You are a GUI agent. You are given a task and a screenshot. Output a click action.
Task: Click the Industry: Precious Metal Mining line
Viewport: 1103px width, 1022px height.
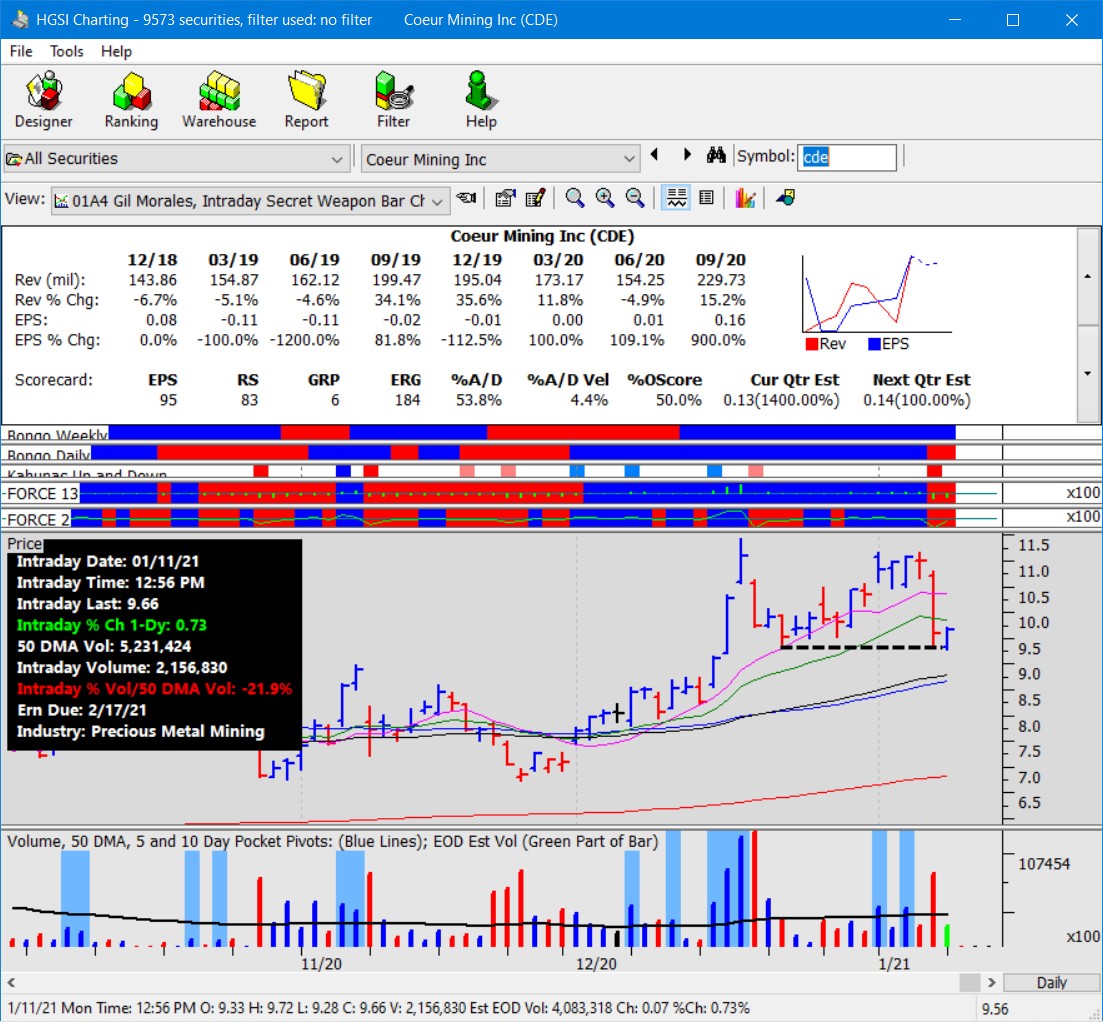141,732
